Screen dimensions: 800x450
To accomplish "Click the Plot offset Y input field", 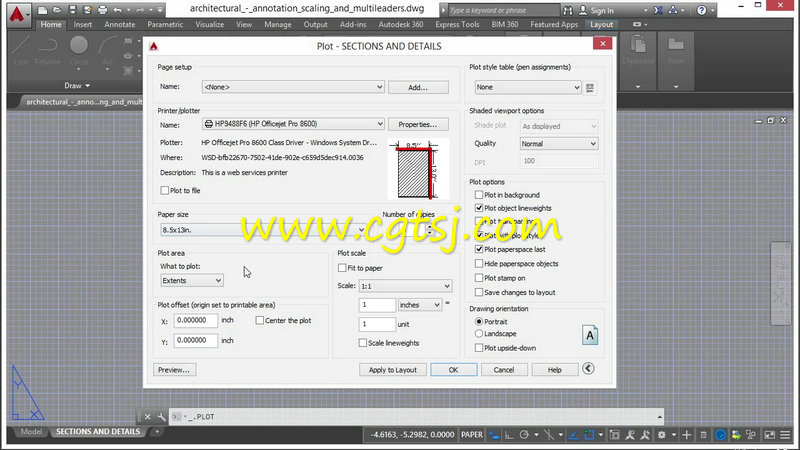I will click(196, 340).
